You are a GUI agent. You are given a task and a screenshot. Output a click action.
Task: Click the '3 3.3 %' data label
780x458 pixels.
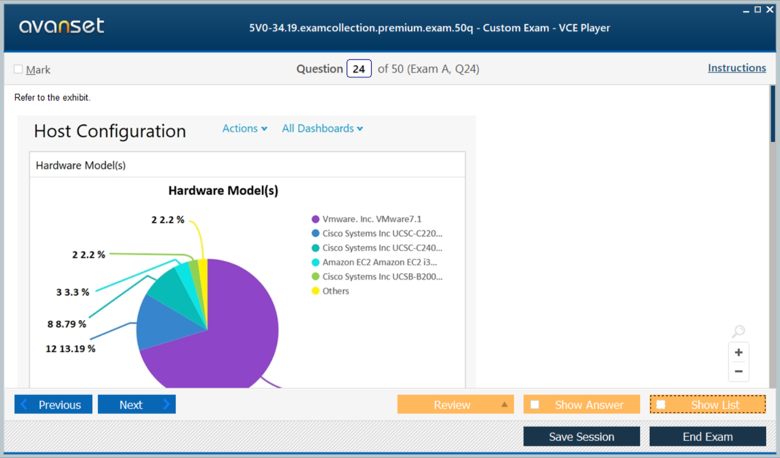(x=73, y=292)
